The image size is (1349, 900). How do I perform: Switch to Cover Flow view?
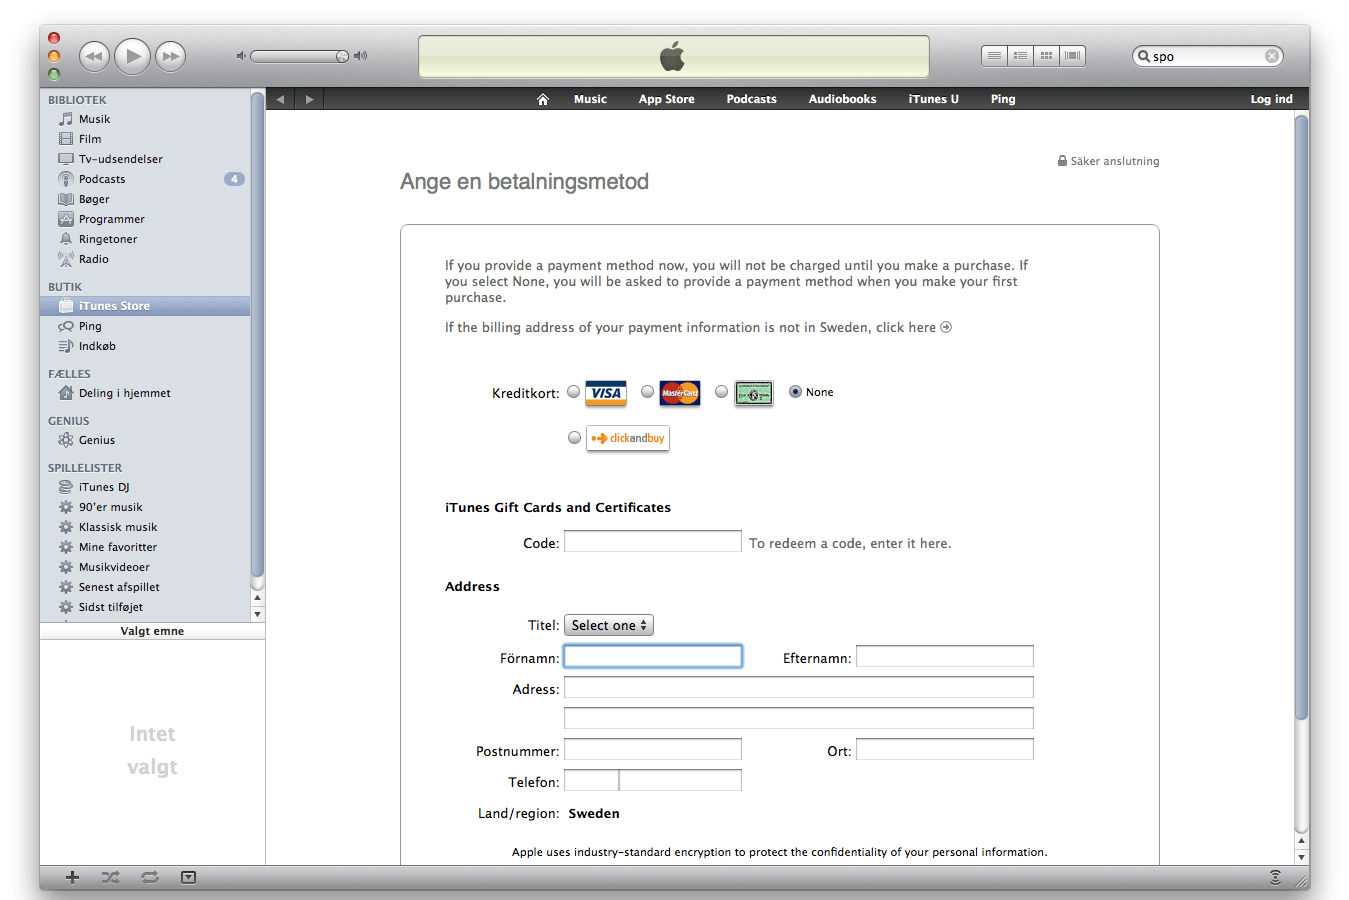pyautogui.click(x=1072, y=56)
